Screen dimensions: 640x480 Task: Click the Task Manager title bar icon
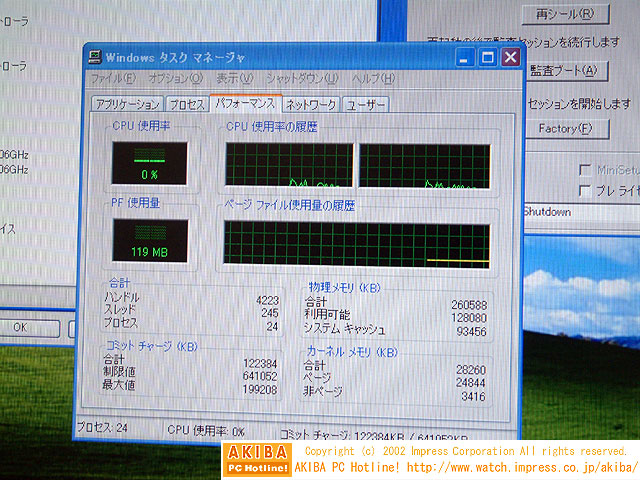pos(93,56)
